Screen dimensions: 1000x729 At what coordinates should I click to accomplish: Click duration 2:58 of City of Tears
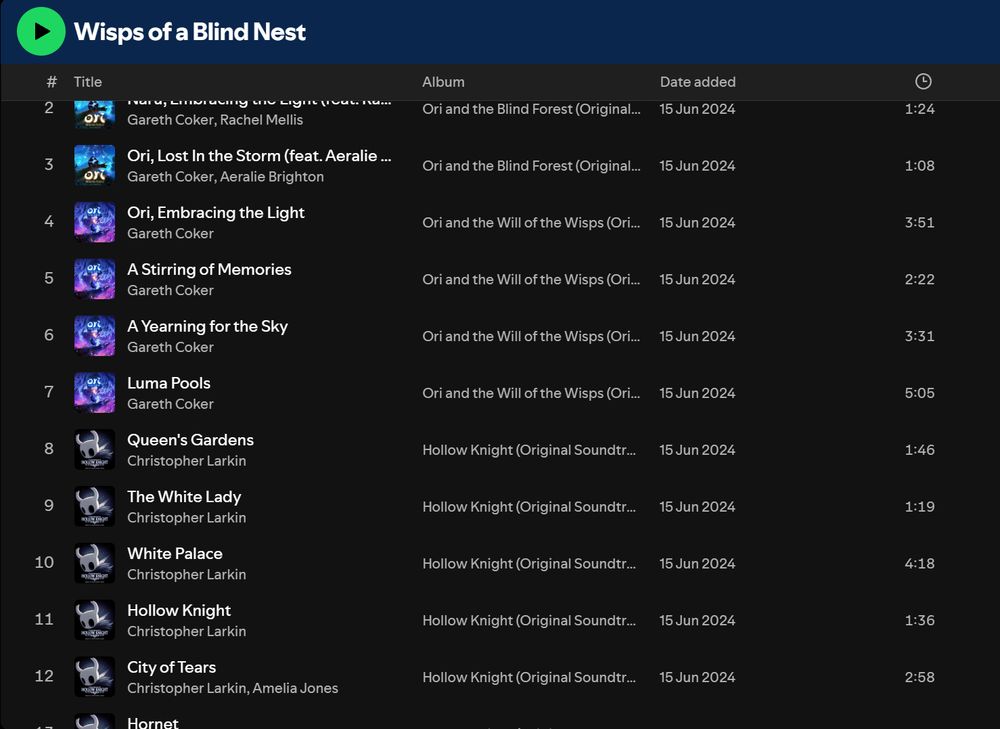pyautogui.click(x=920, y=677)
